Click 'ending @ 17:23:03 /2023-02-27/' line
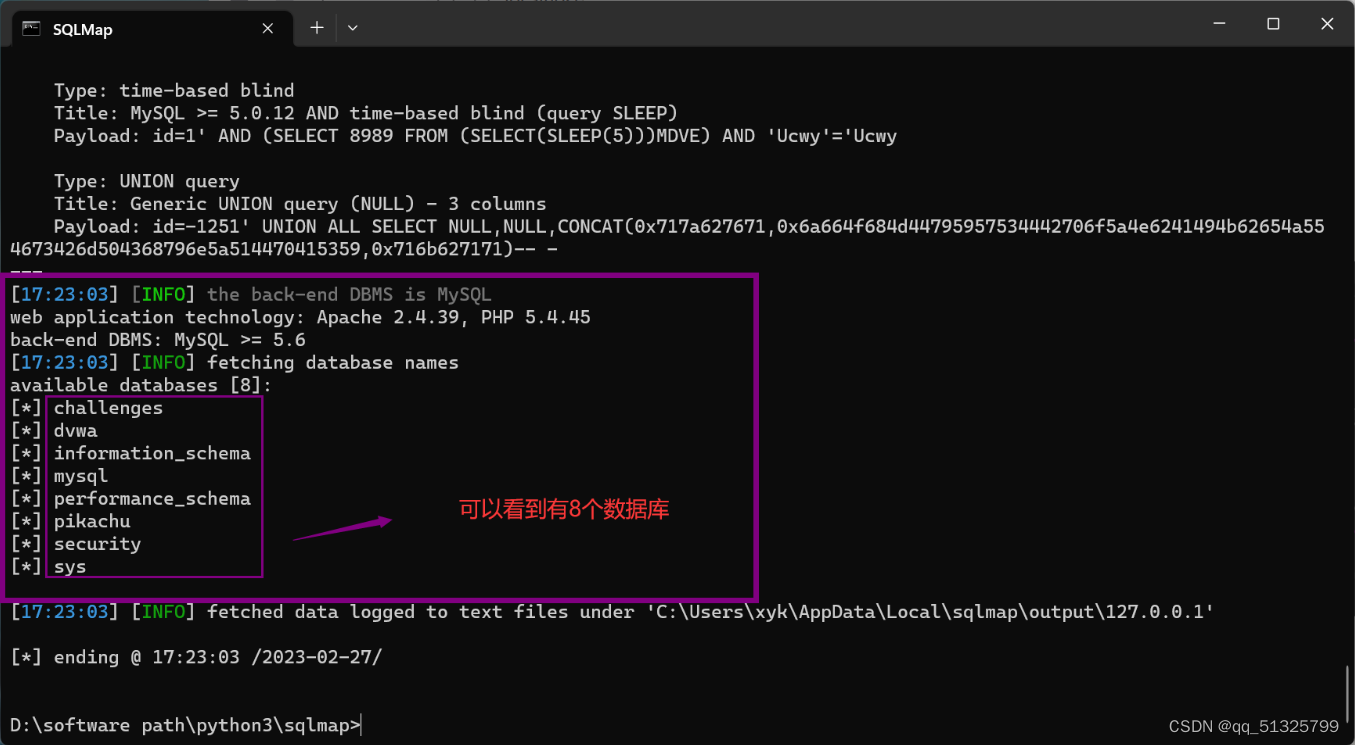The height and width of the screenshot is (745, 1355). click(196, 657)
